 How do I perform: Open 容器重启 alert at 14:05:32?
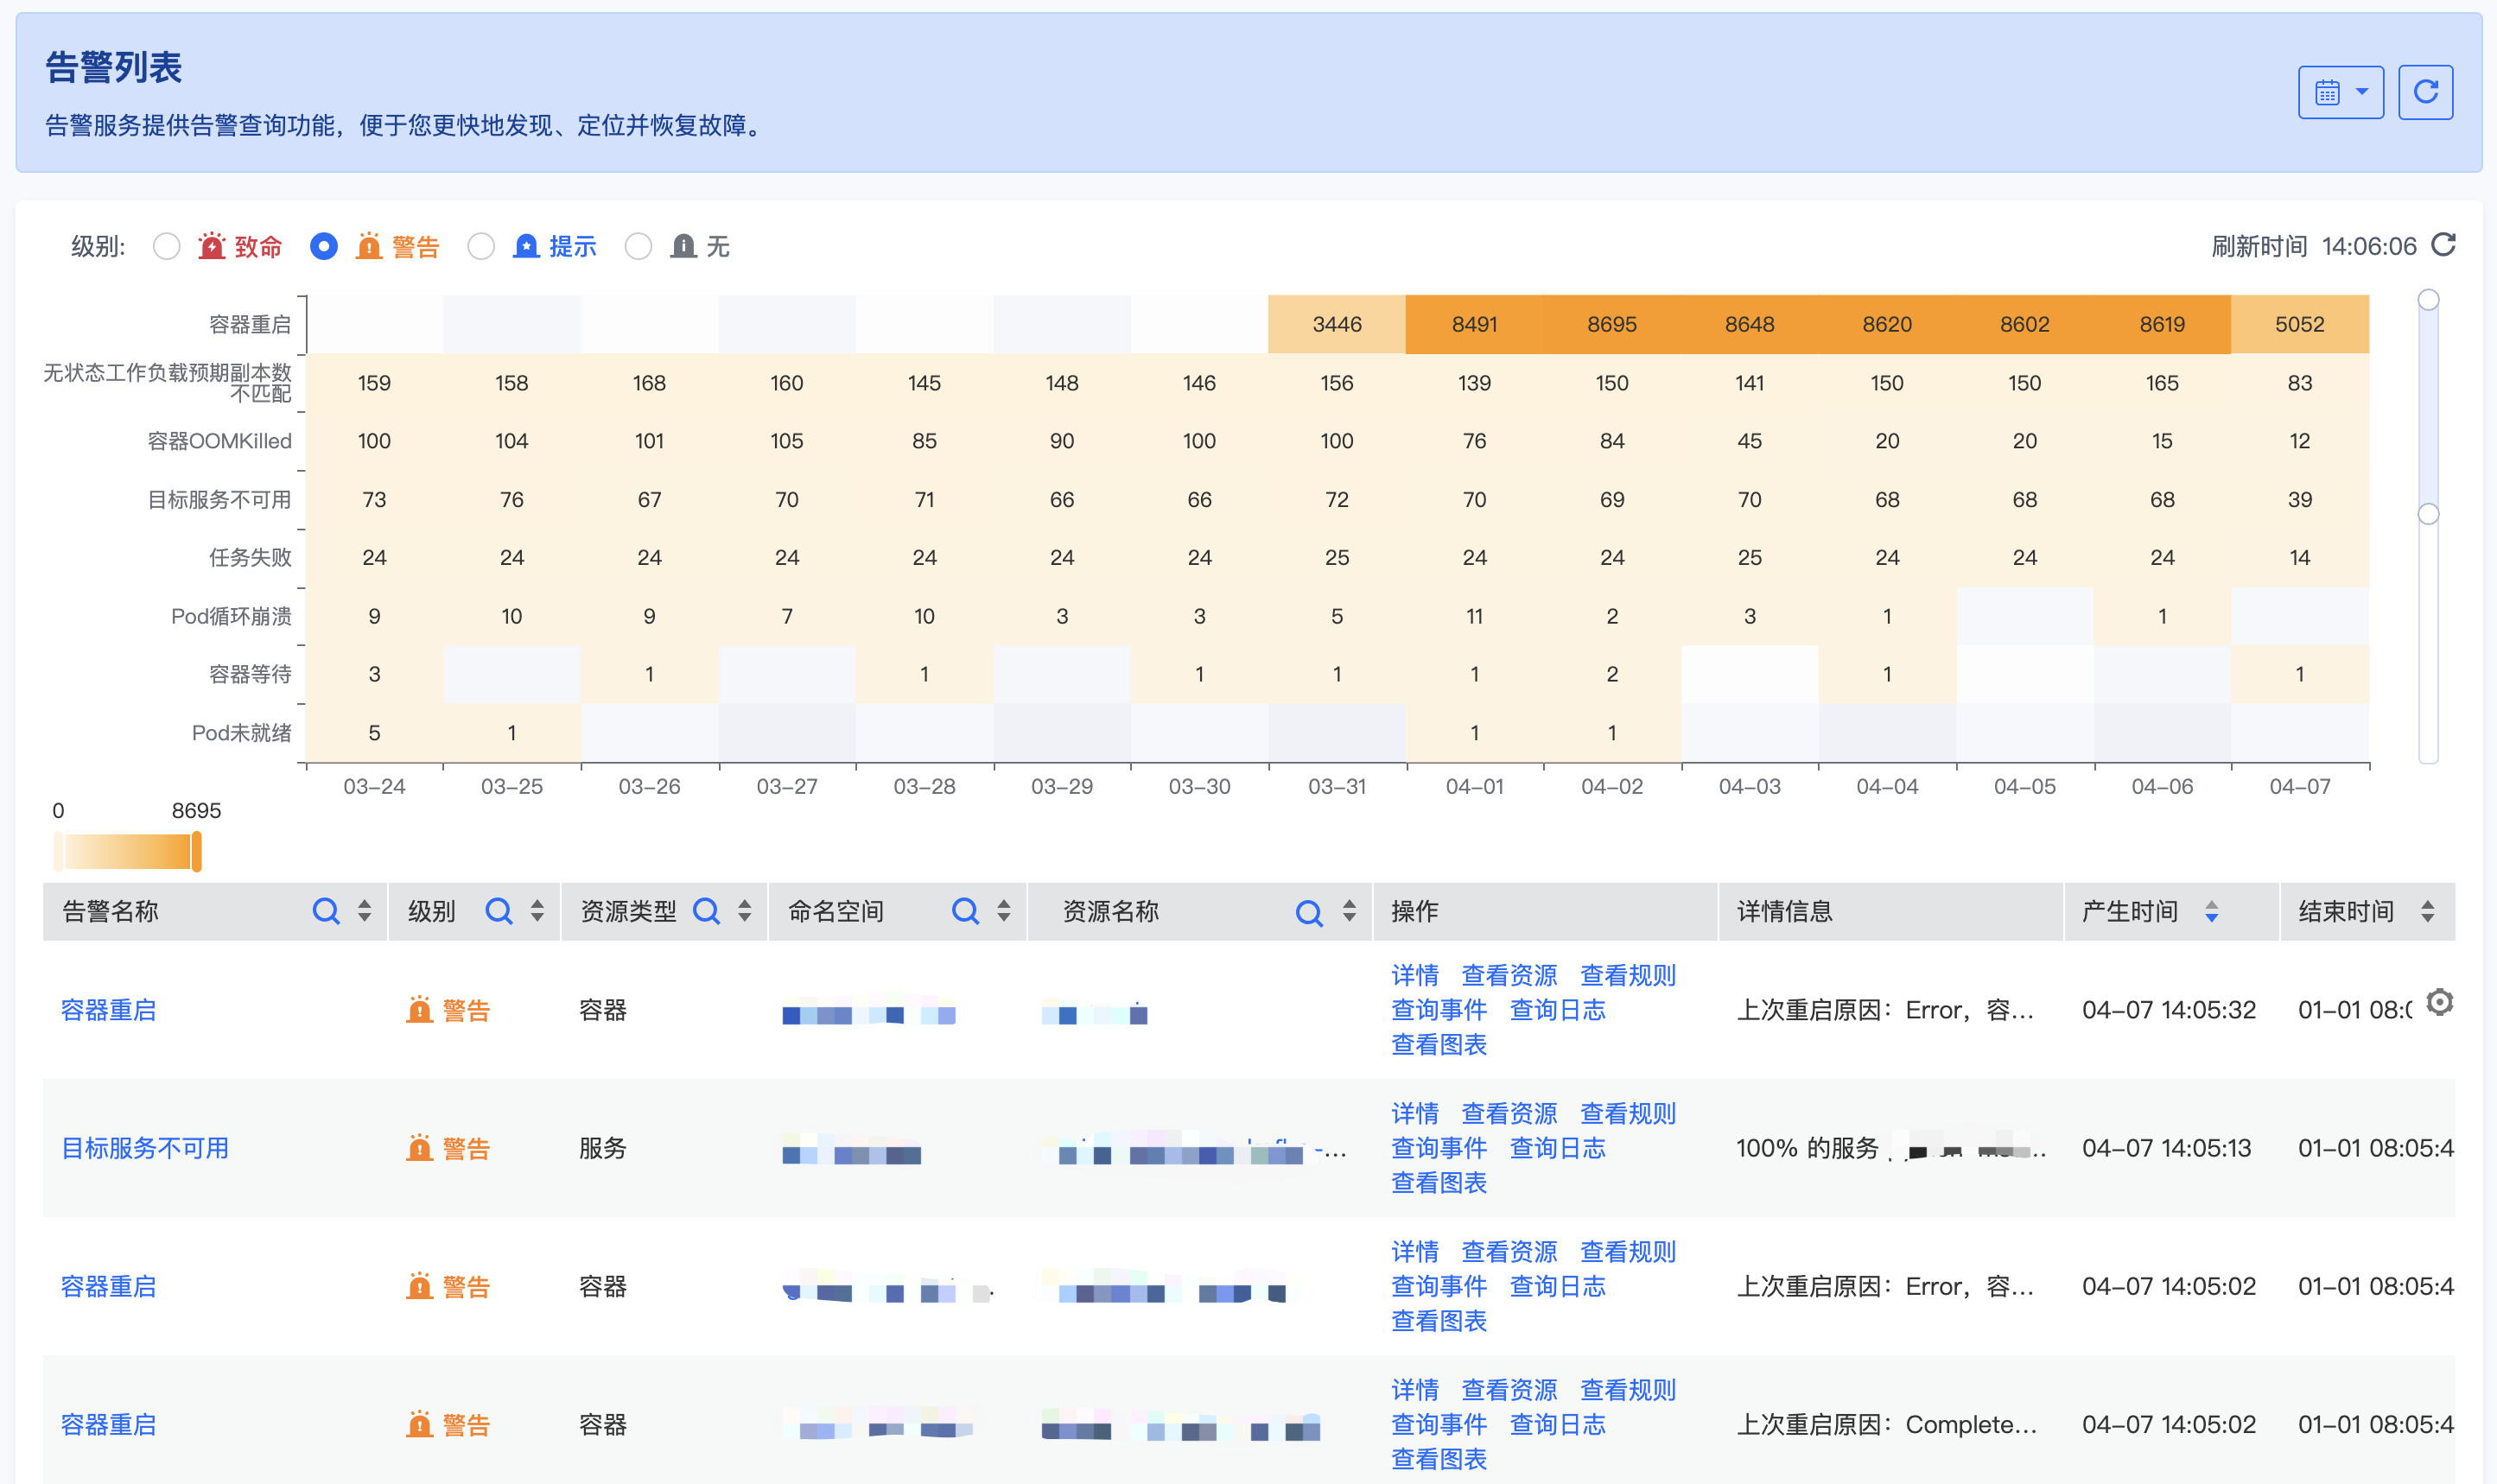[109, 1010]
